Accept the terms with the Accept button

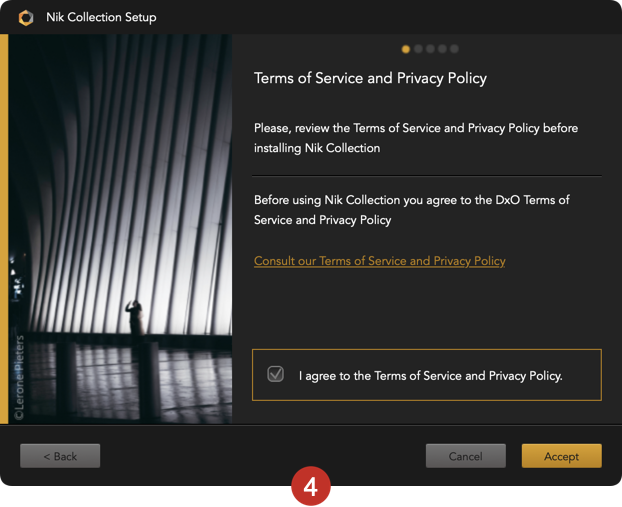561,456
